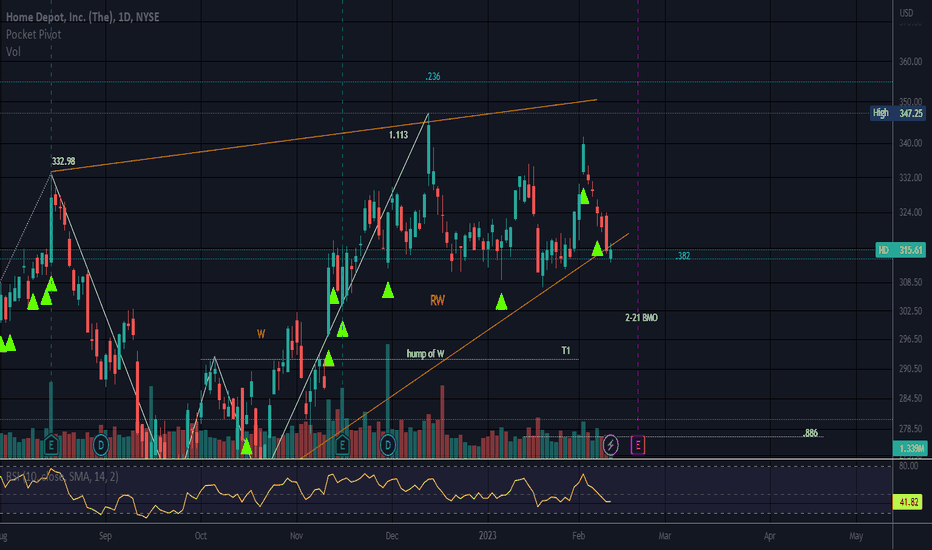Select the green triangle at October low
The image size is (932, 550).
(247, 447)
